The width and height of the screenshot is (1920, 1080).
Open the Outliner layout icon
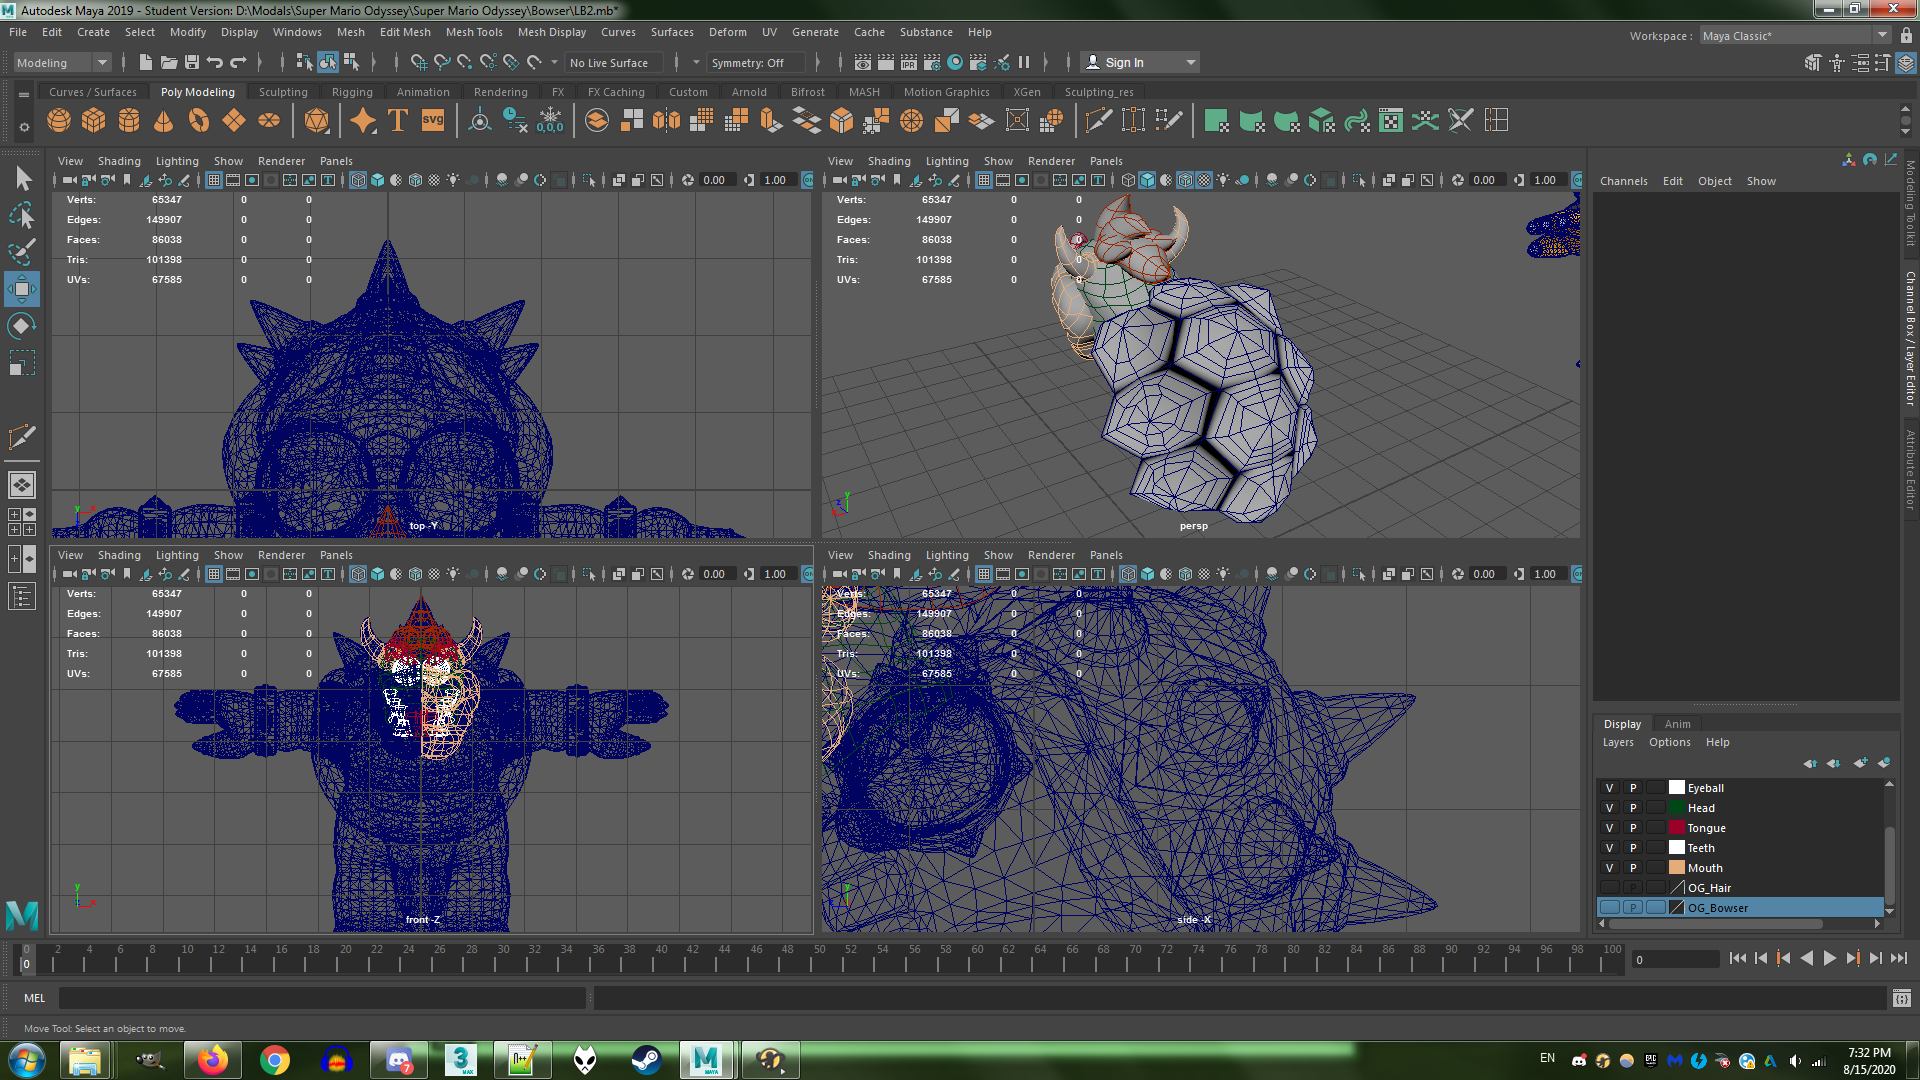pos(22,597)
